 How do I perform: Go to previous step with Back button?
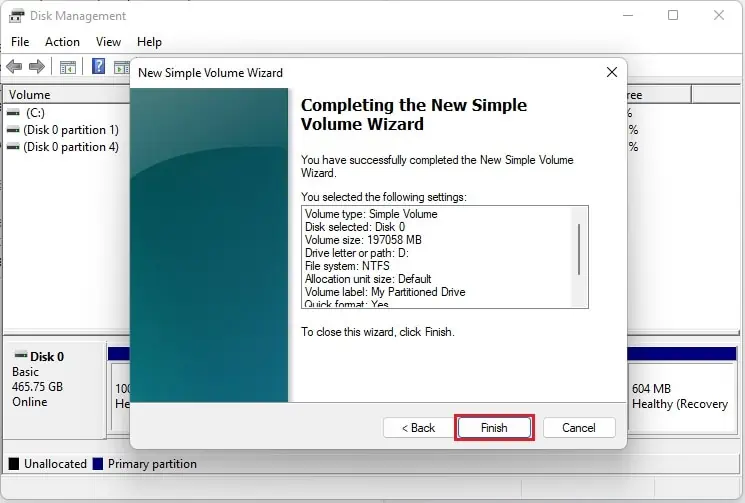(x=418, y=428)
